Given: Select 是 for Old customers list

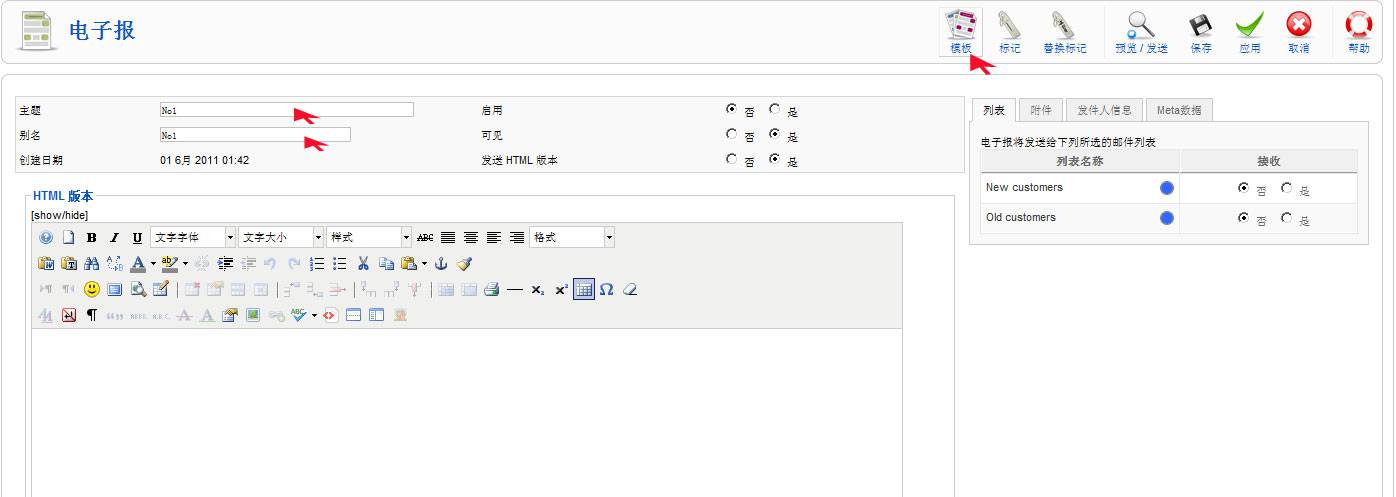Looking at the screenshot, I should 1286,217.
